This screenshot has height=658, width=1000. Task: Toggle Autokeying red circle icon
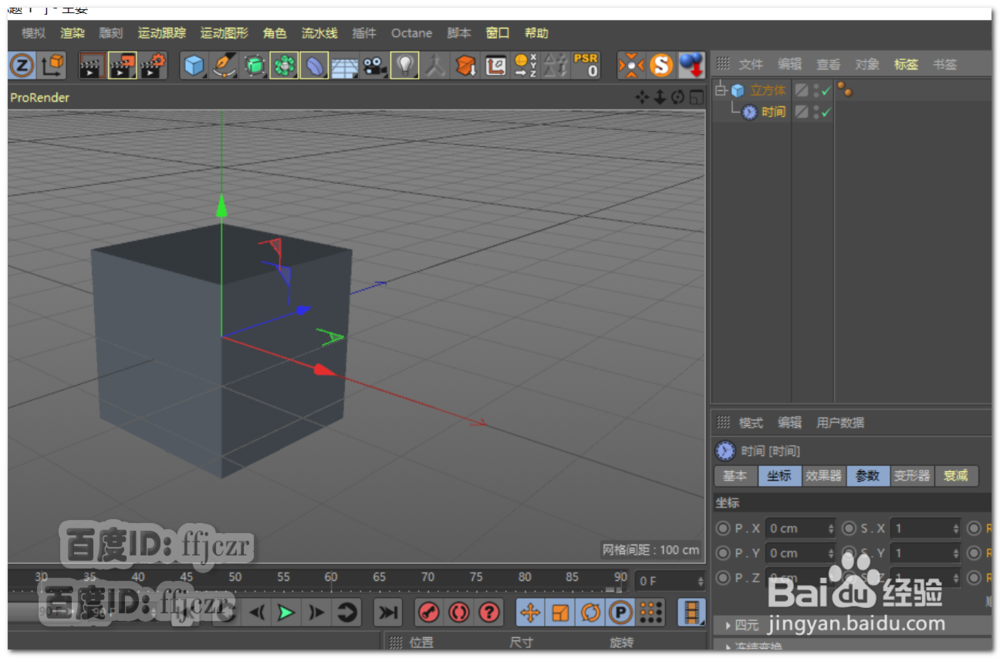pyautogui.click(x=459, y=613)
